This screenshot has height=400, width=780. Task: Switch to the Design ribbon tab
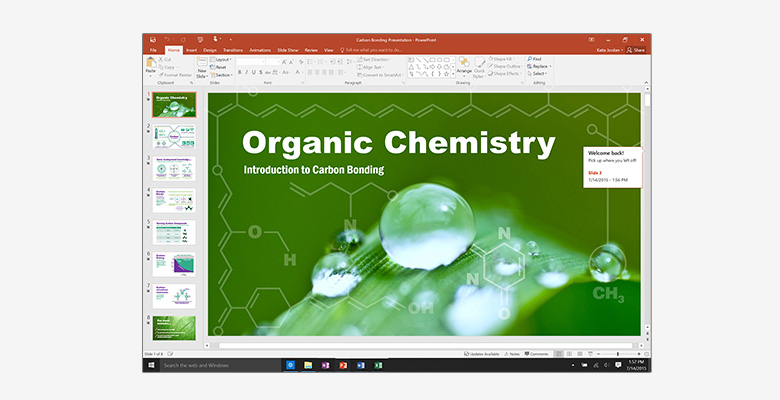(210, 49)
